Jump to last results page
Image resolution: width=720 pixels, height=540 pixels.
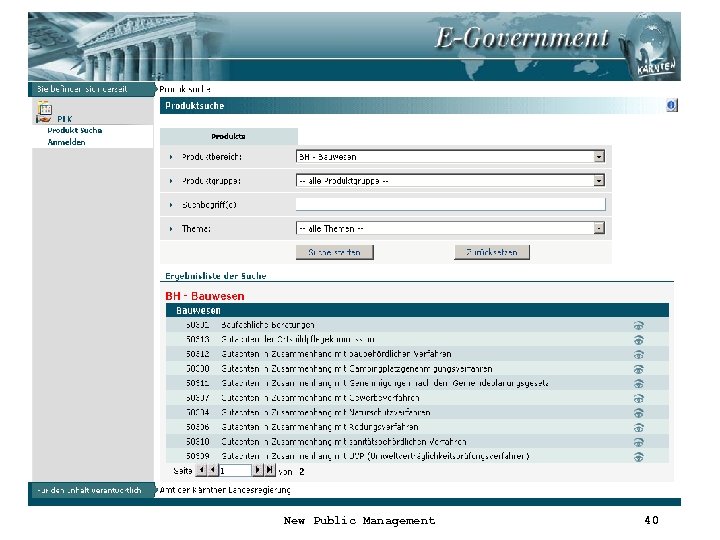coord(270,470)
